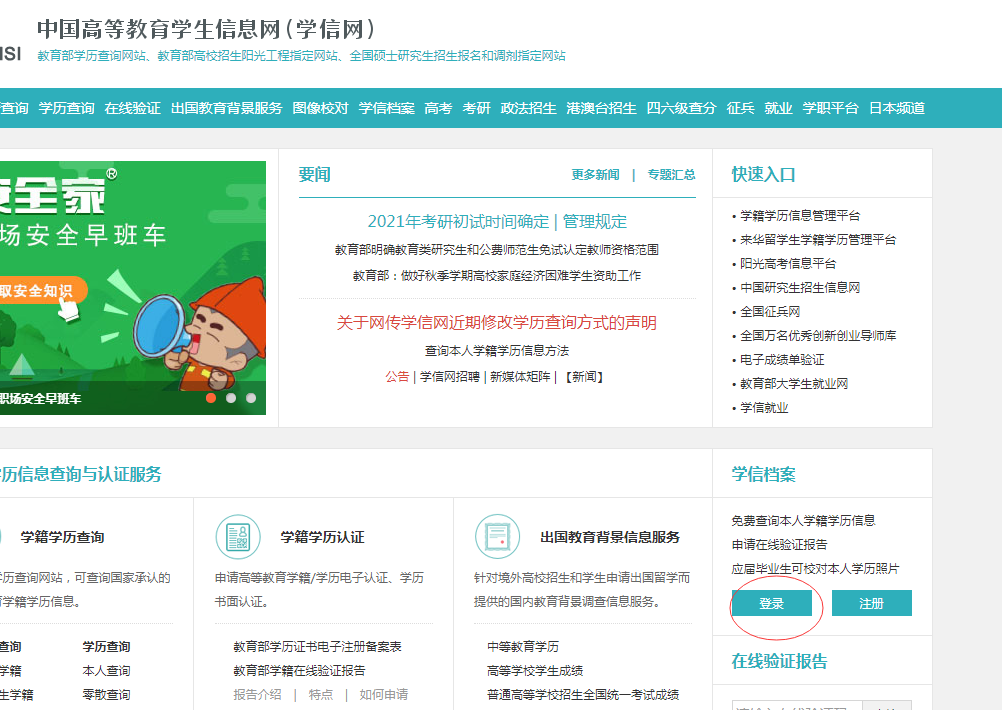This screenshot has width=1002, height=710.
Task: Click the 学历查询 navigation item
Action: 66,108
